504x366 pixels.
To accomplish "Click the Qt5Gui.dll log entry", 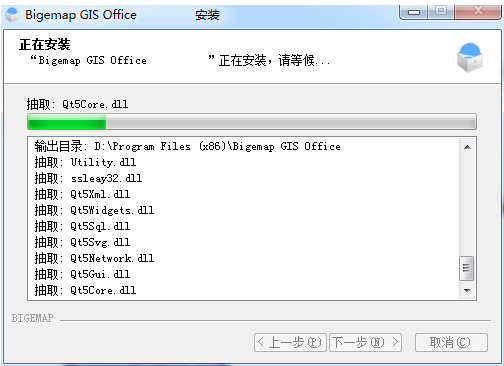I will tap(82, 274).
